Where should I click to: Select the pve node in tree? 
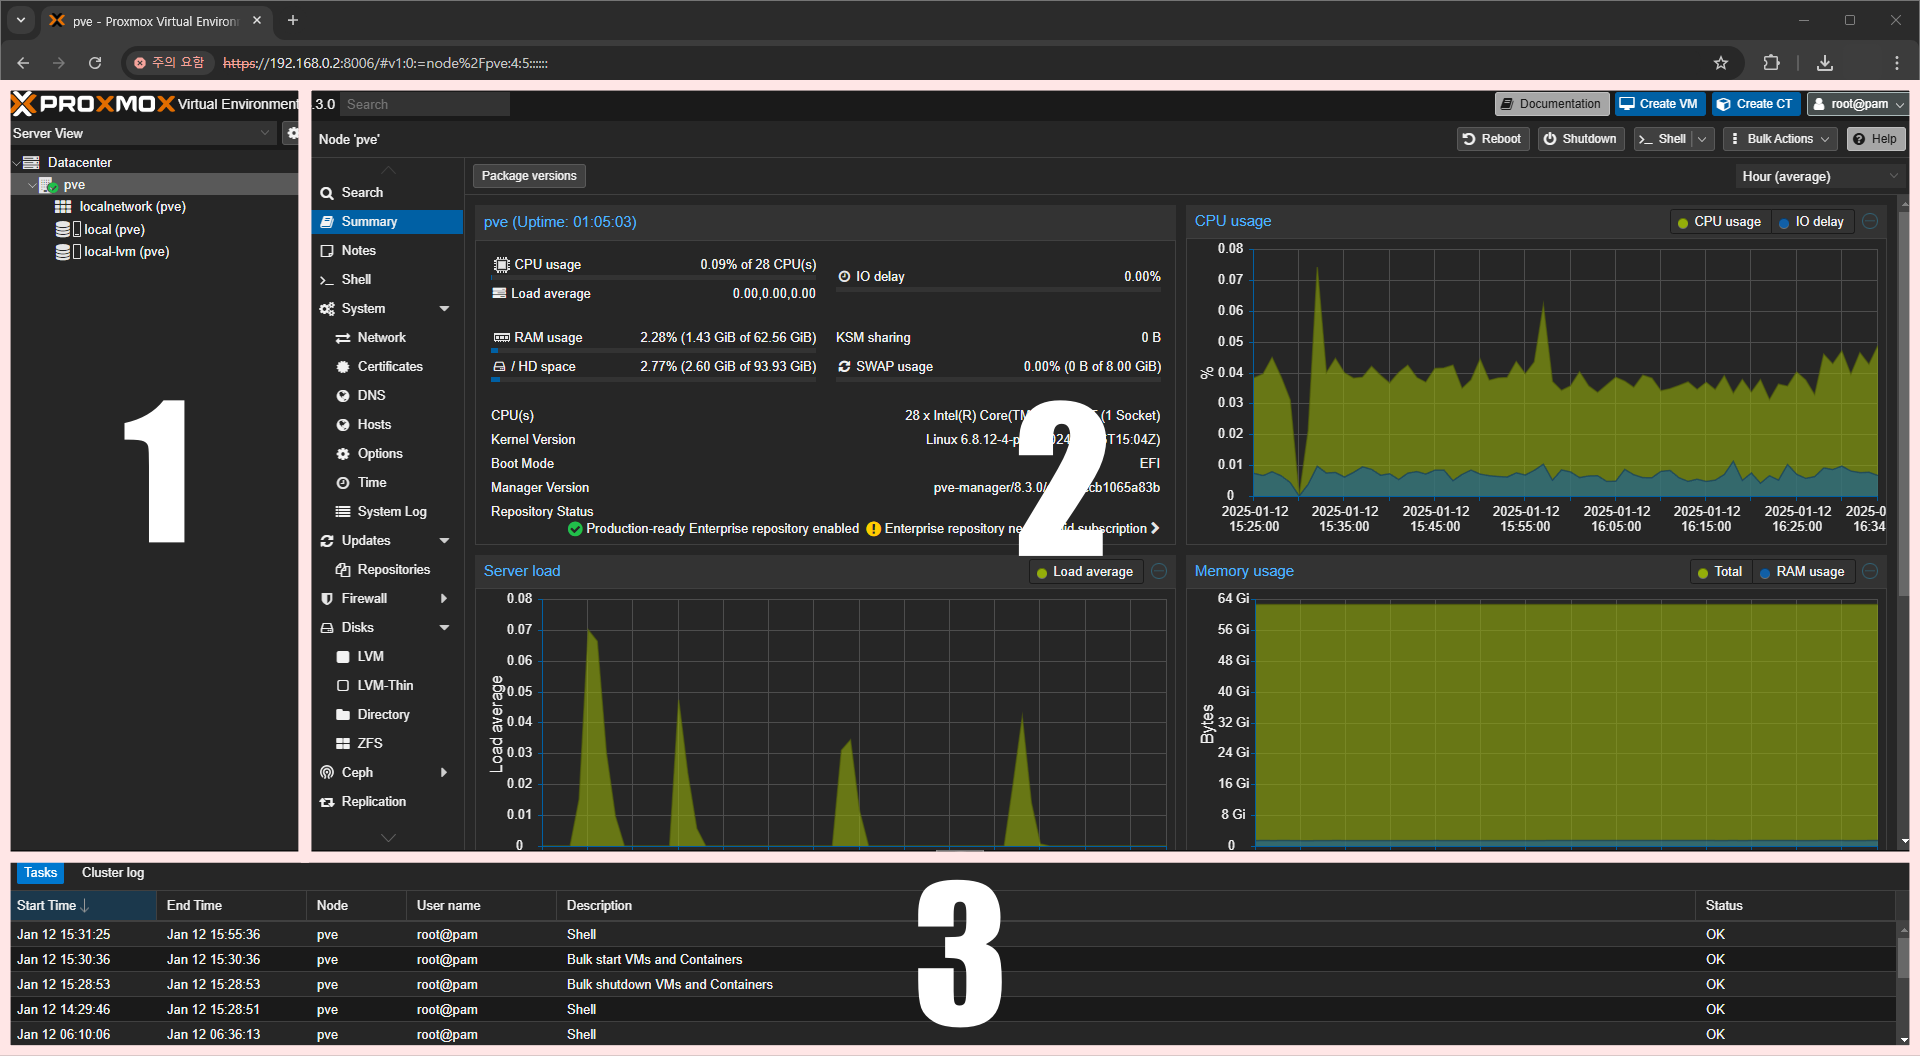click(x=74, y=185)
